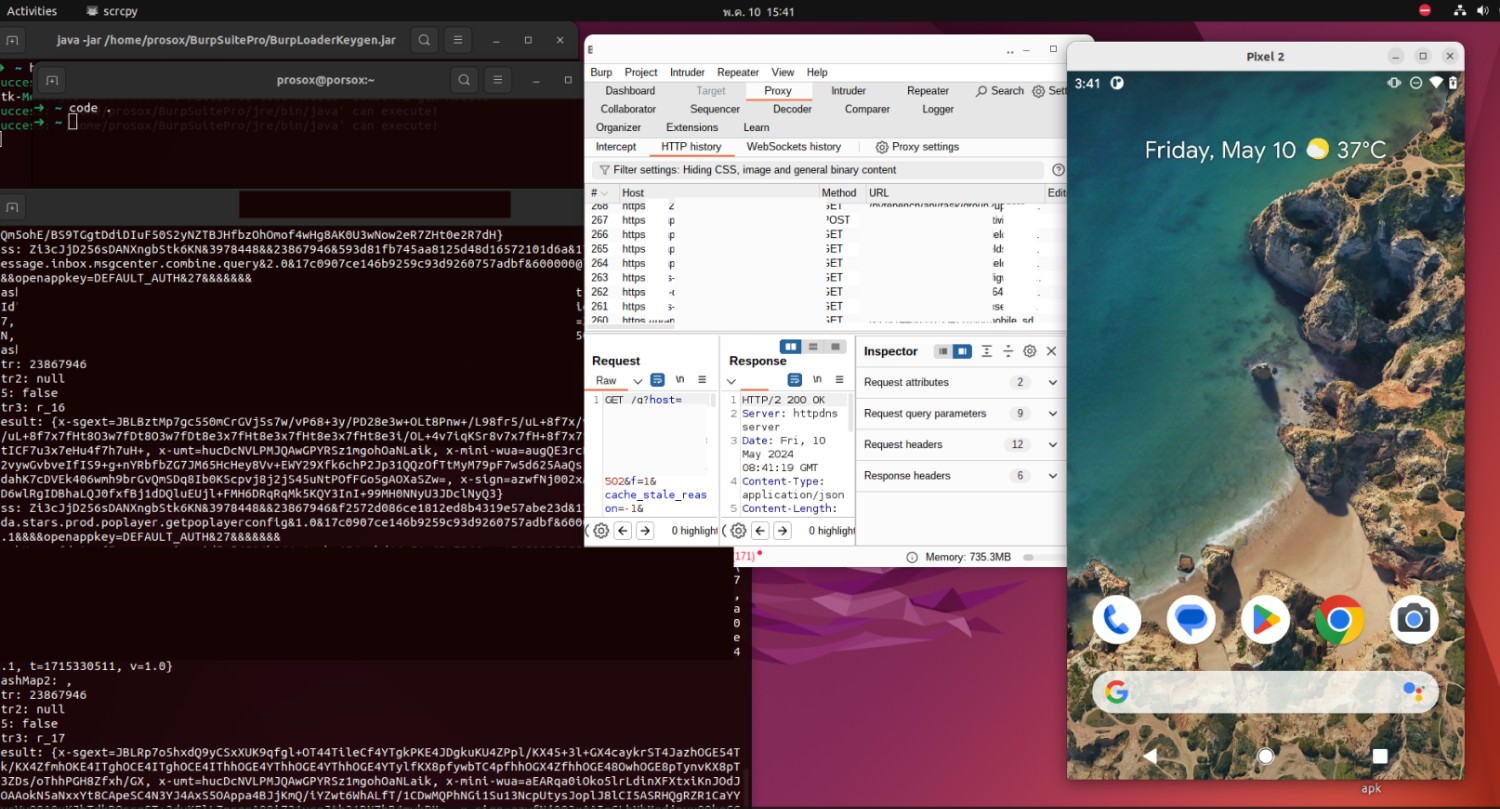Open Response search settings gear
Viewport: 1500px width, 809px height.
(x=738, y=531)
